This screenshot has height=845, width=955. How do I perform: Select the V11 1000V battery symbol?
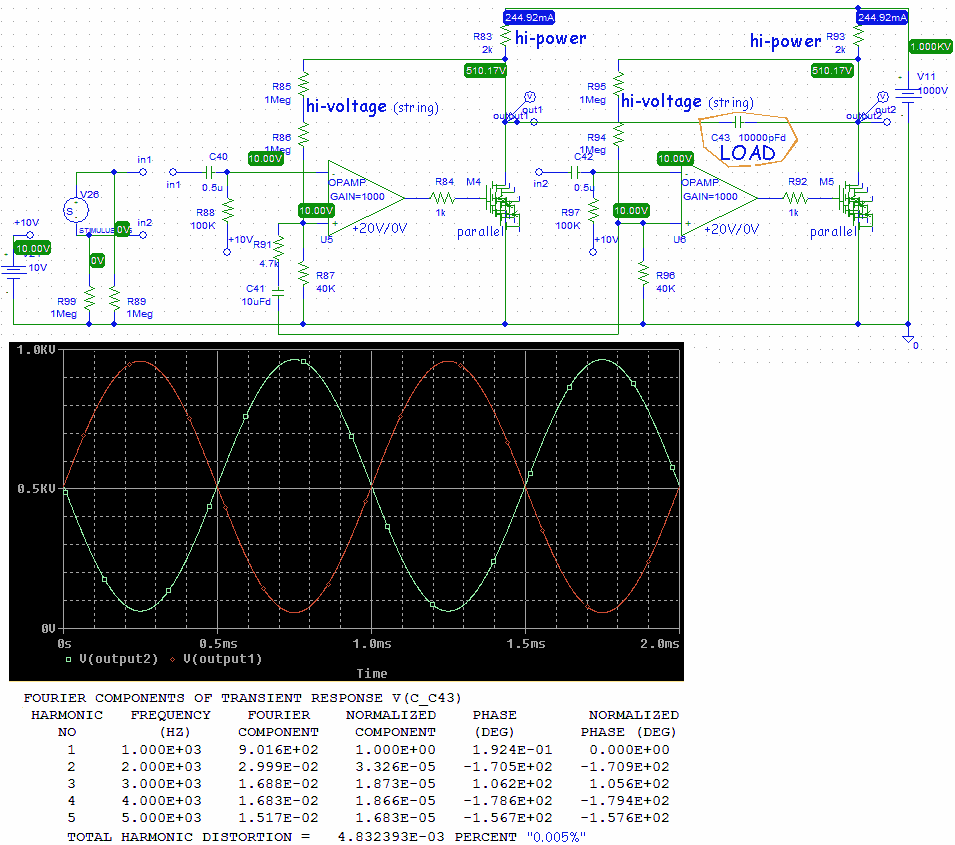tap(908, 94)
